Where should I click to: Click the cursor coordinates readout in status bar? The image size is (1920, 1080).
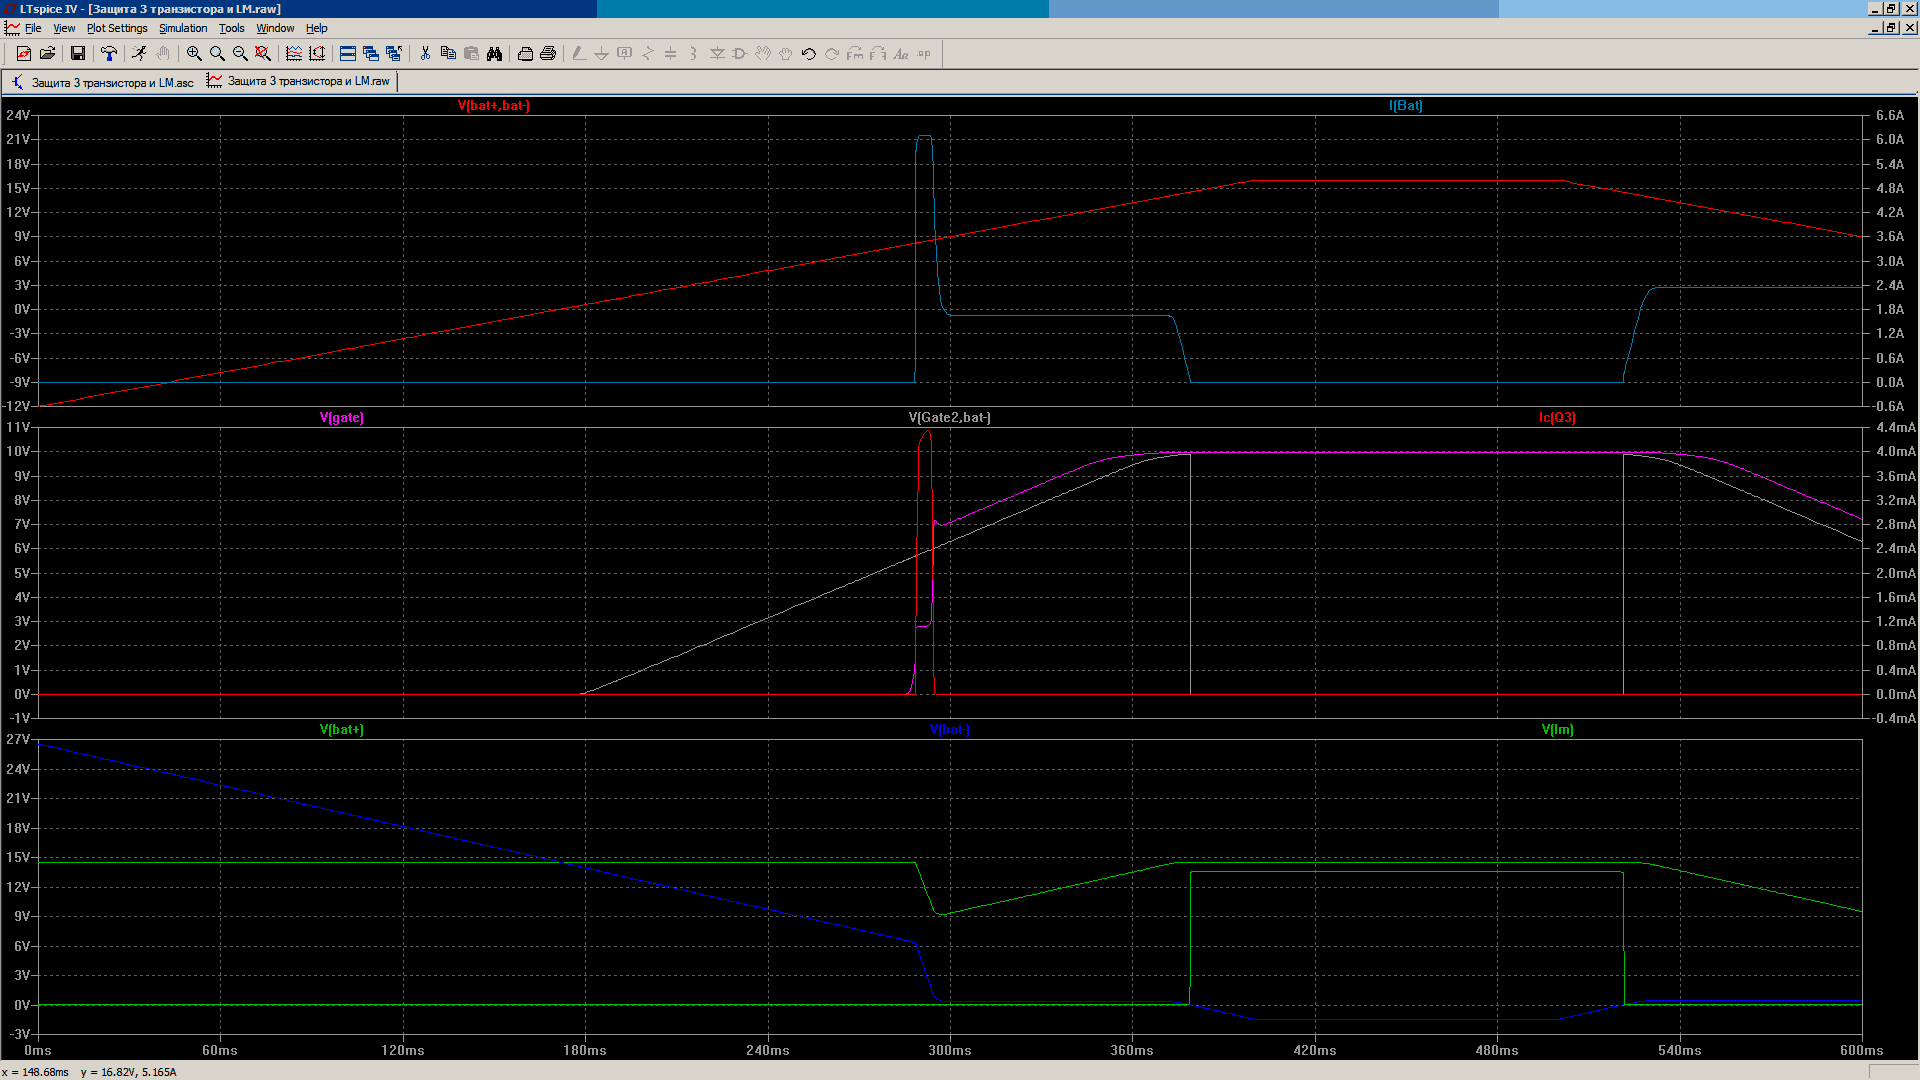(89, 1072)
